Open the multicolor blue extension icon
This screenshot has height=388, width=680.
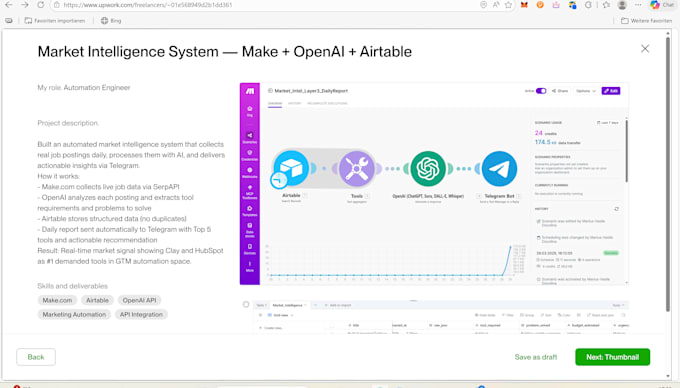pyautogui.click(x=572, y=5)
